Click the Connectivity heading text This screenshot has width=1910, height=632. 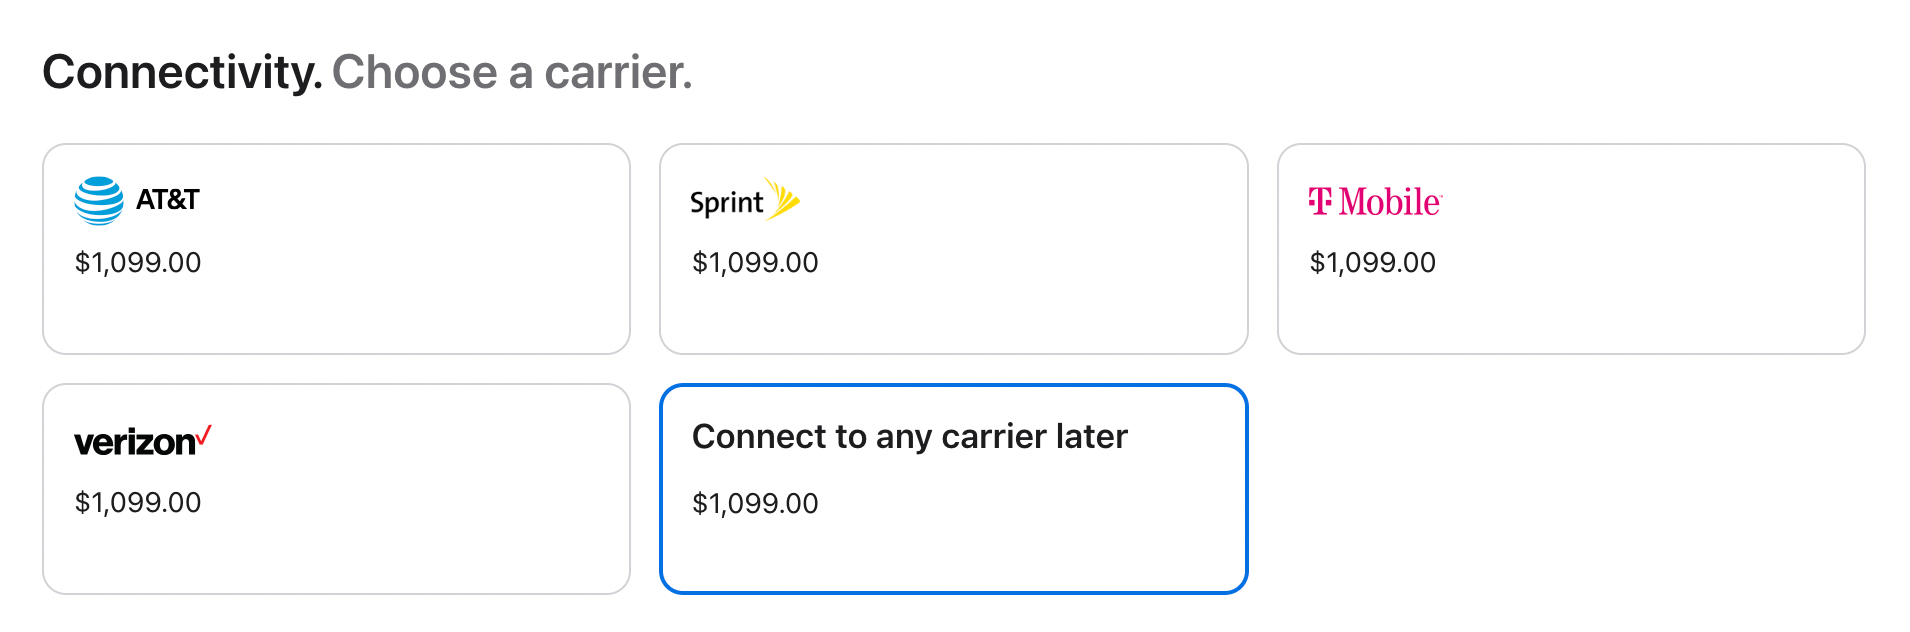click(x=183, y=71)
